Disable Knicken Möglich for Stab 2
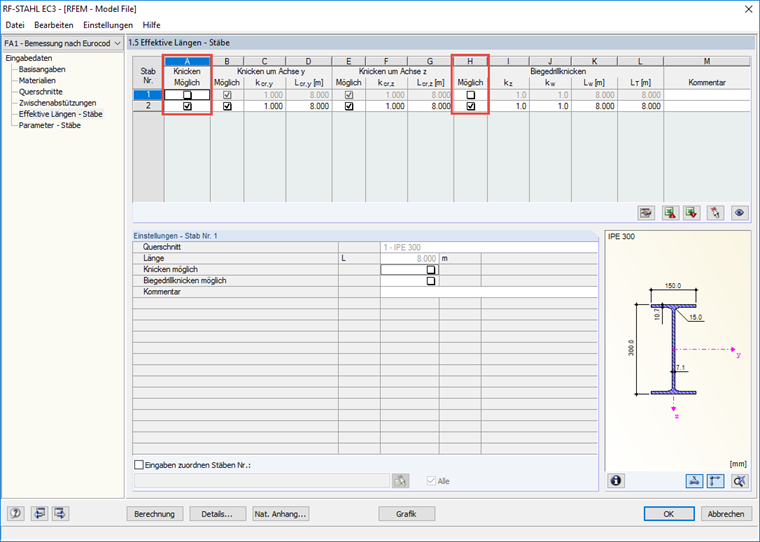760x542 pixels. [x=187, y=106]
